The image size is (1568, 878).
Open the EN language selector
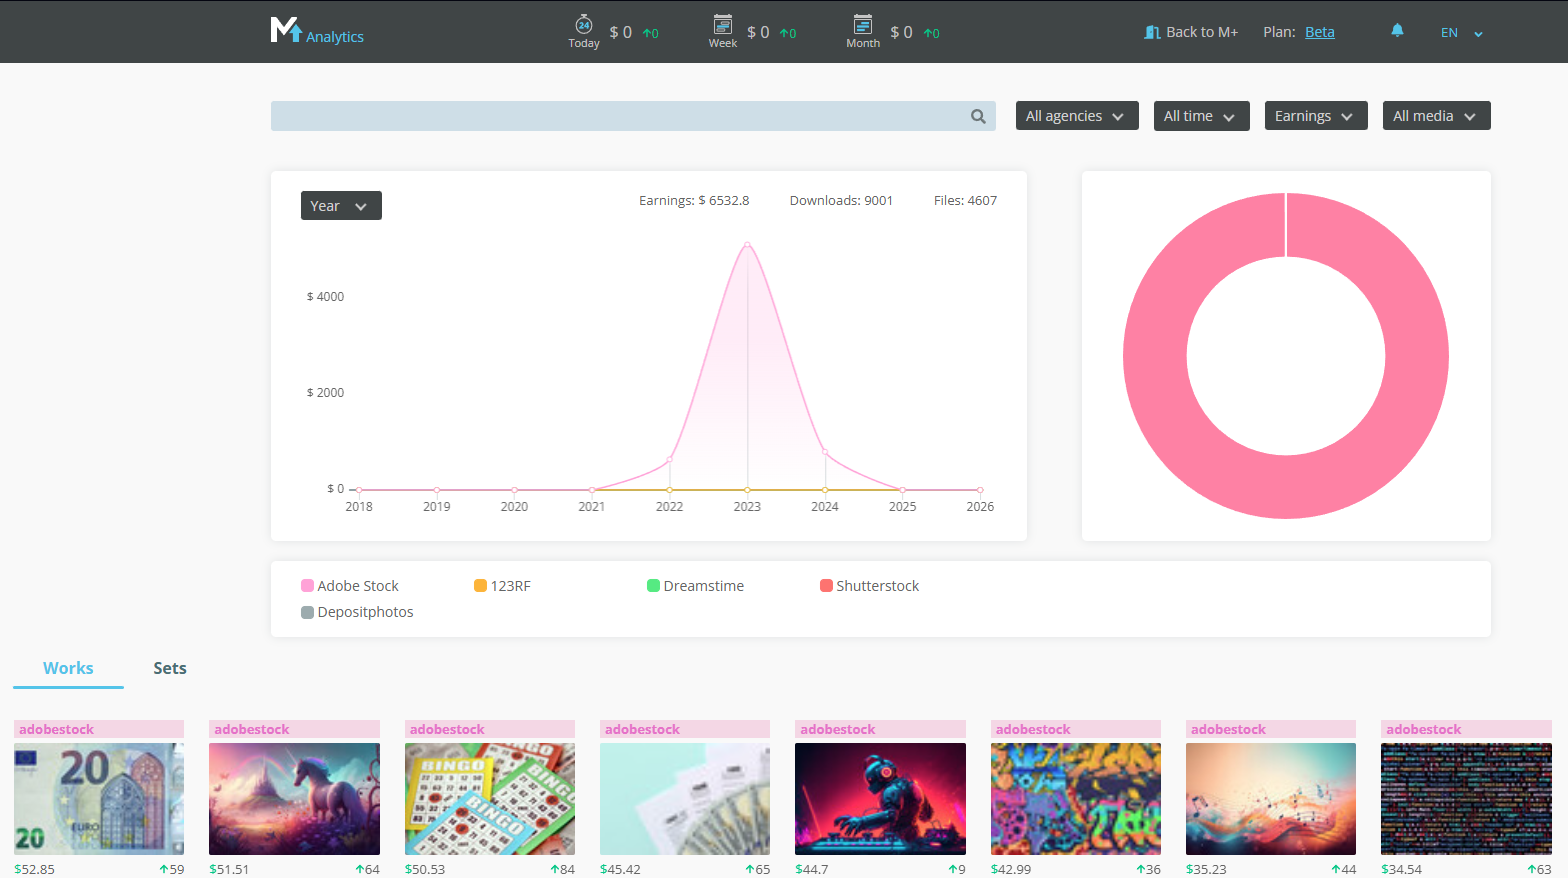click(x=1461, y=33)
